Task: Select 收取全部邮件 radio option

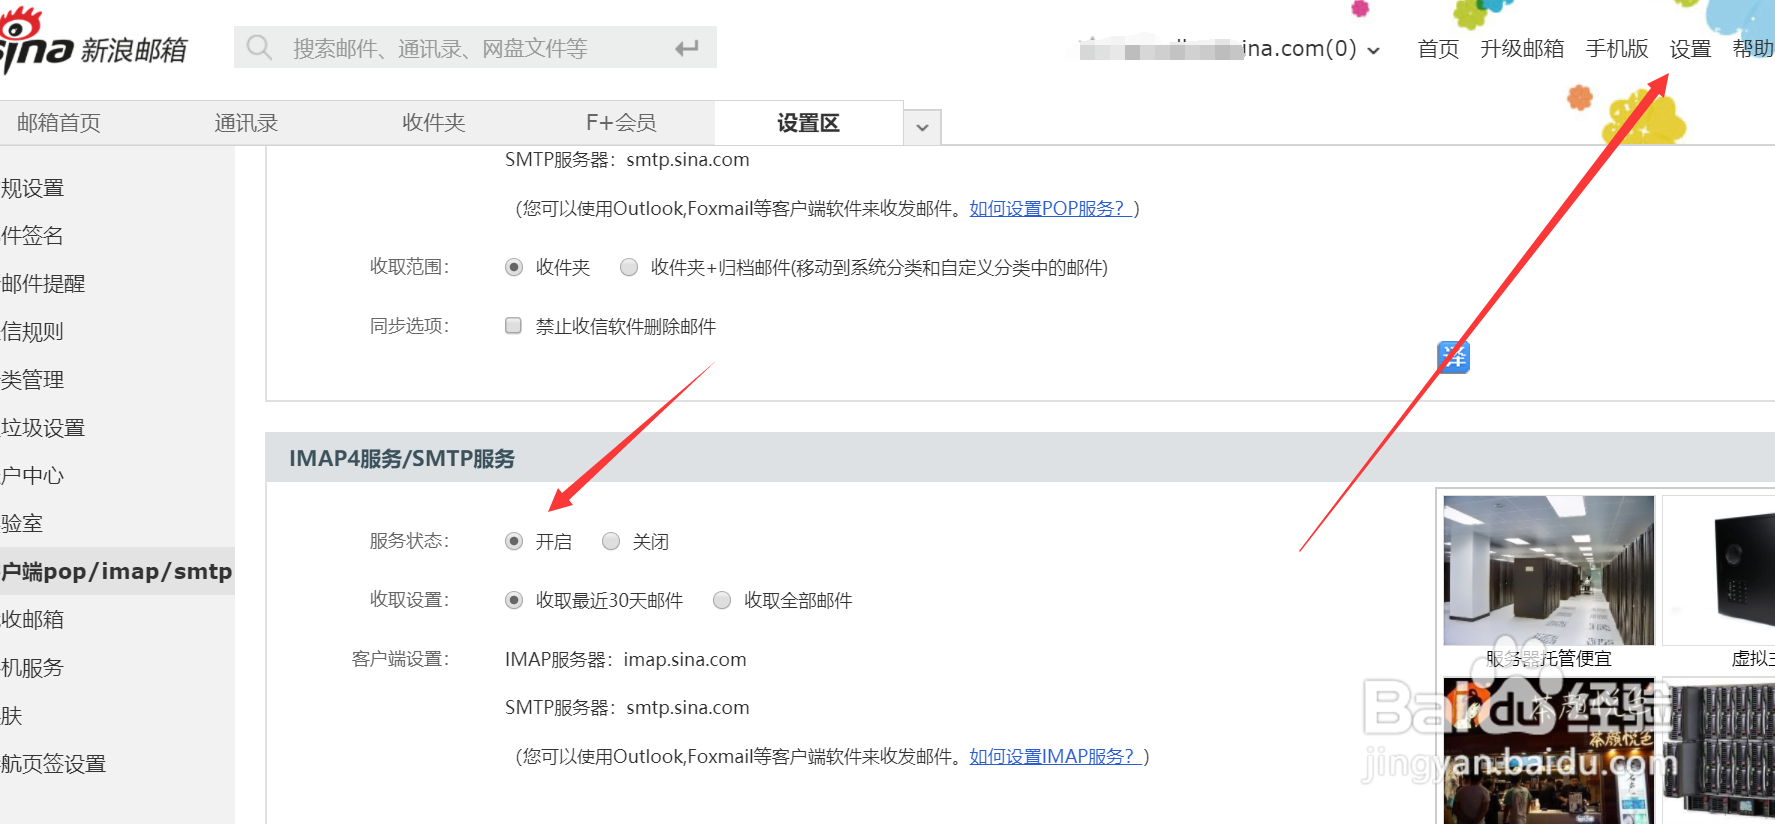Action: tap(722, 600)
